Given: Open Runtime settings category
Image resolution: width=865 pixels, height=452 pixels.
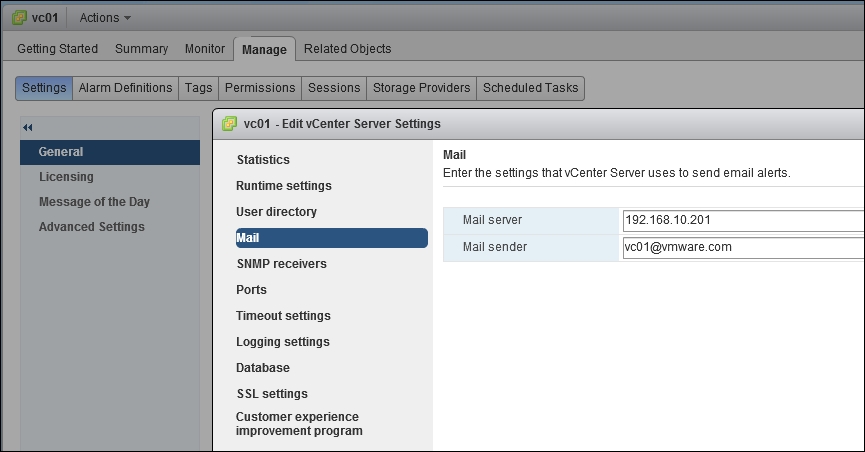Looking at the screenshot, I should coord(284,185).
